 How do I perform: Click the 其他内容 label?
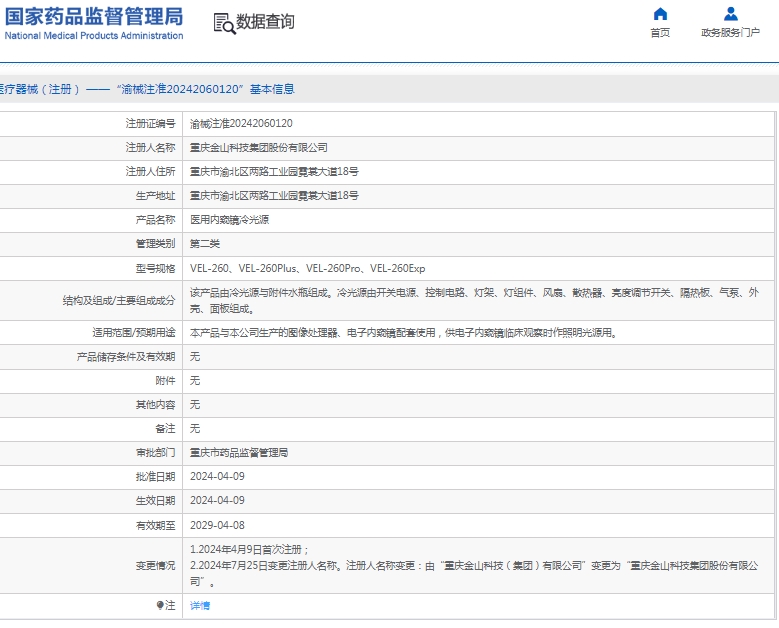[x=156, y=405]
